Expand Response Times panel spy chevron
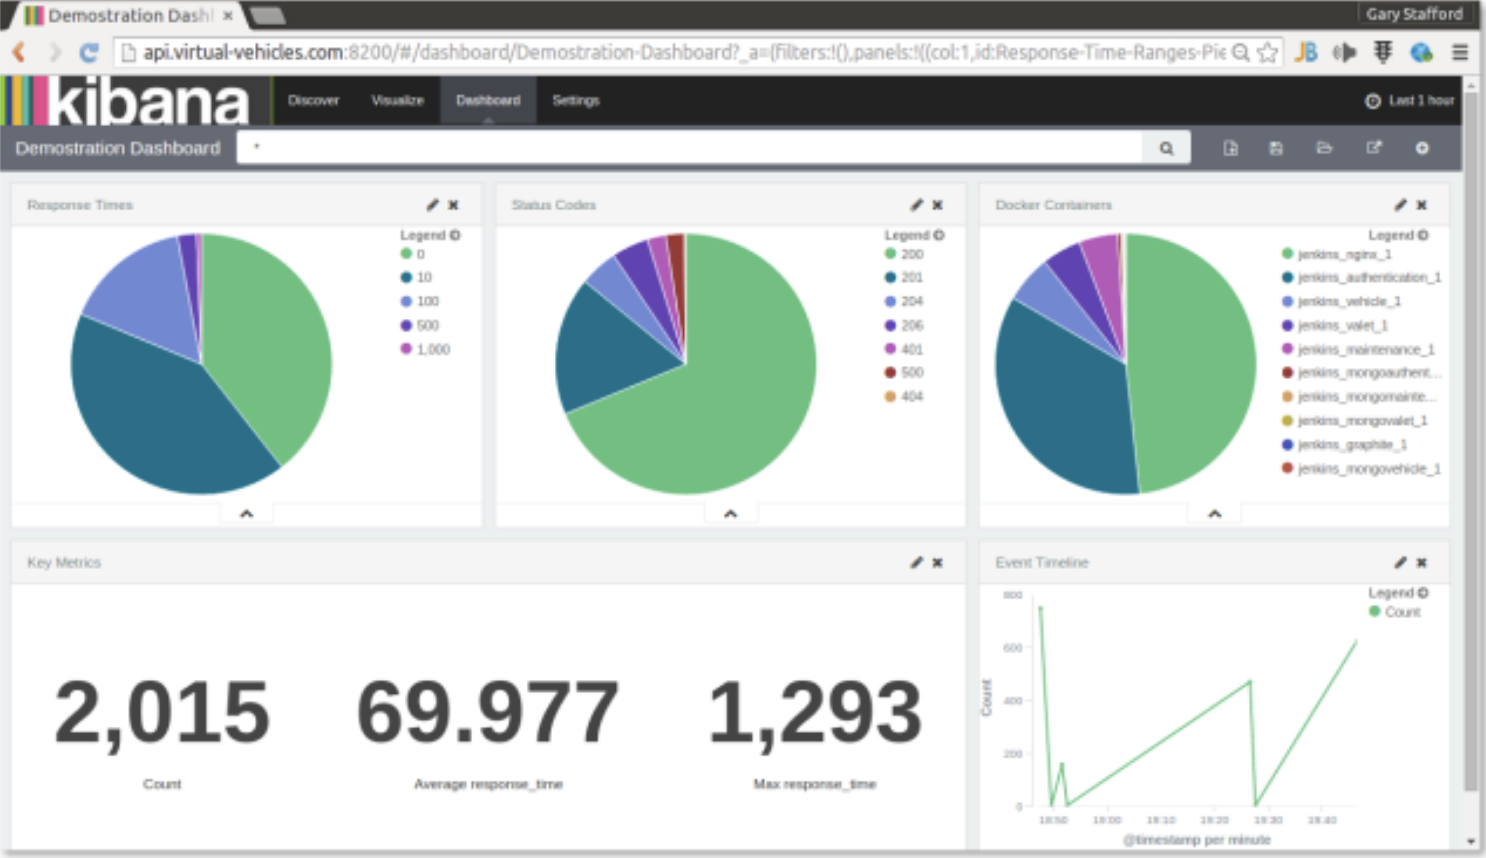Viewport: 1486px width, 858px height. 246,514
